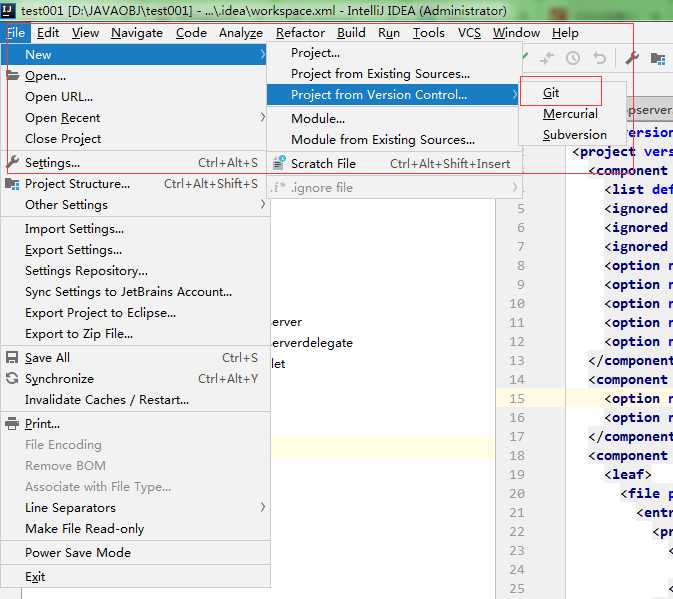
Task: Open the File menu in menu bar
Action: point(16,33)
